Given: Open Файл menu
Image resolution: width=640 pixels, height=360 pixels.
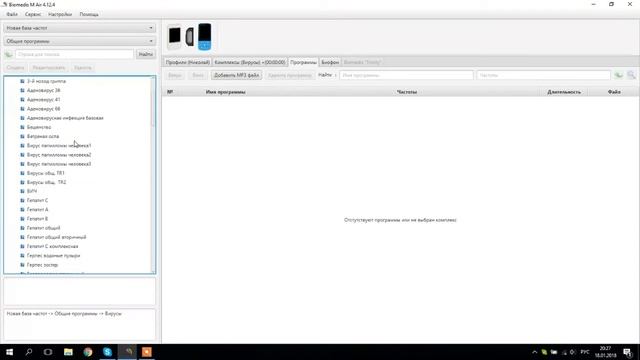Looking at the screenshot, I should click(x=12, y=14).
